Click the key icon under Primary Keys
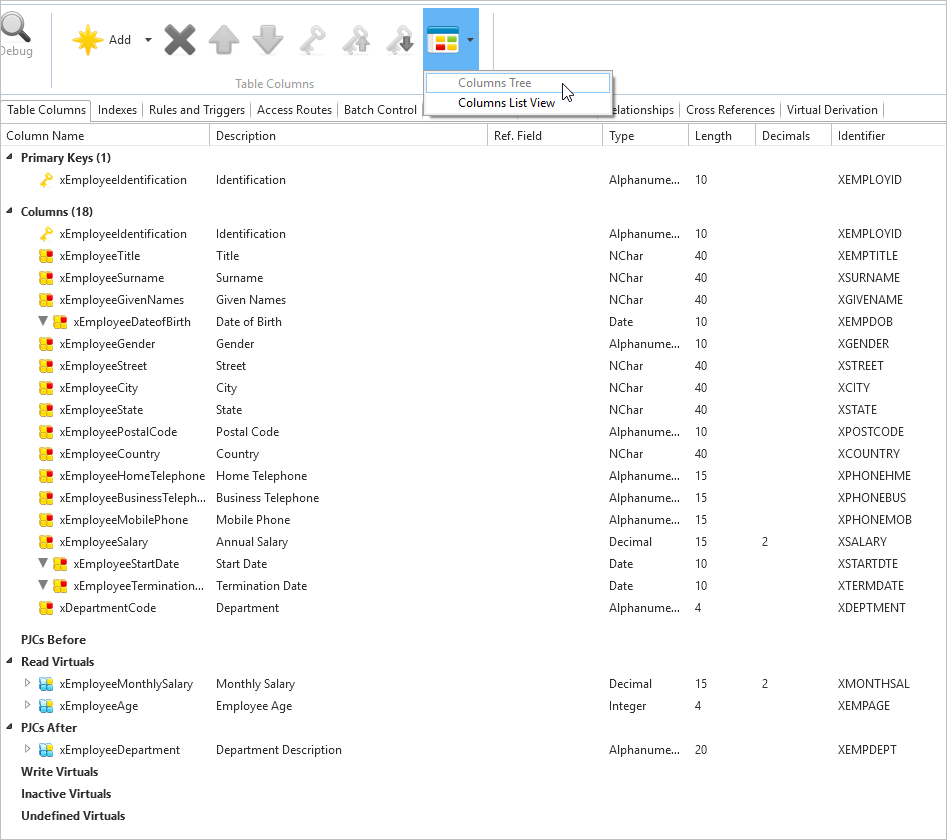The height and width of the screenshot is (840, 947). pyautogui.click(x=46, y=180)
